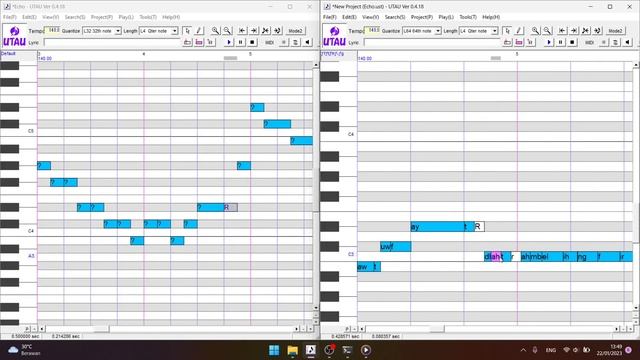Click the vertical scroll down arrow in New Project window
This screenshot has width=640, height=360.
click(x=636, y=308)
